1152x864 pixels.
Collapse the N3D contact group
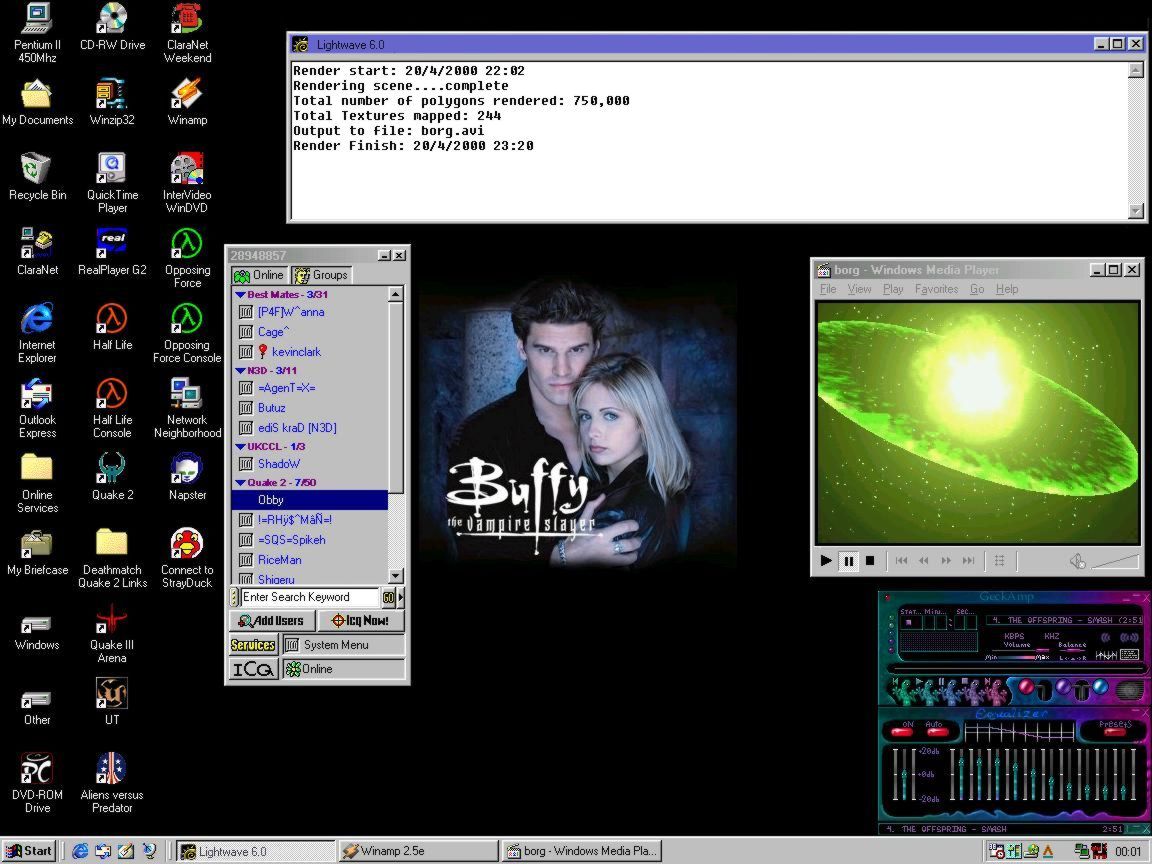pyautogui.click(x=241, y=371)
